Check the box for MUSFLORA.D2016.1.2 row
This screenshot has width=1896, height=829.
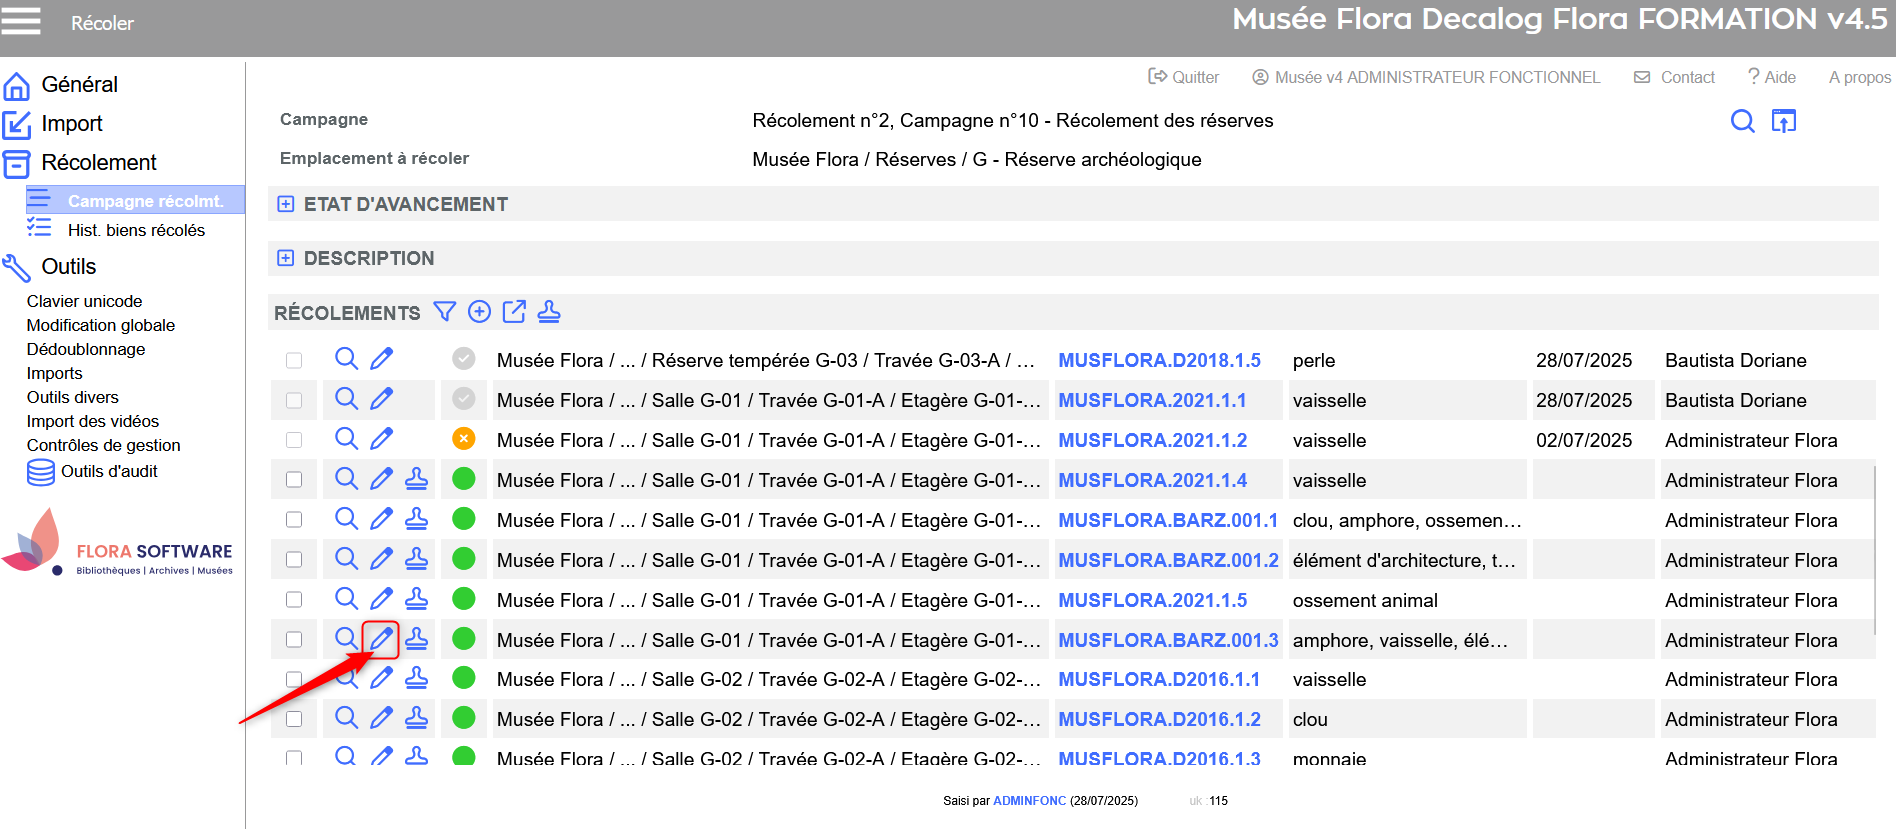point(294,719)
